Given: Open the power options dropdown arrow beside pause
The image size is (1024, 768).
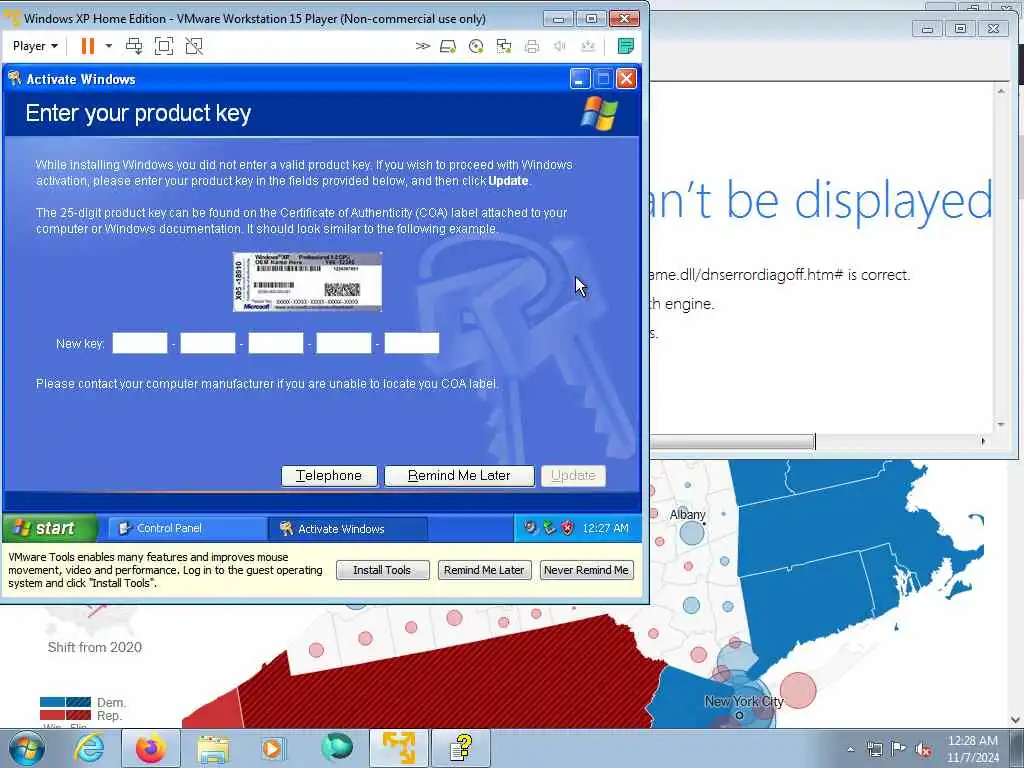Looking at the screenshot, I should 109,46.
